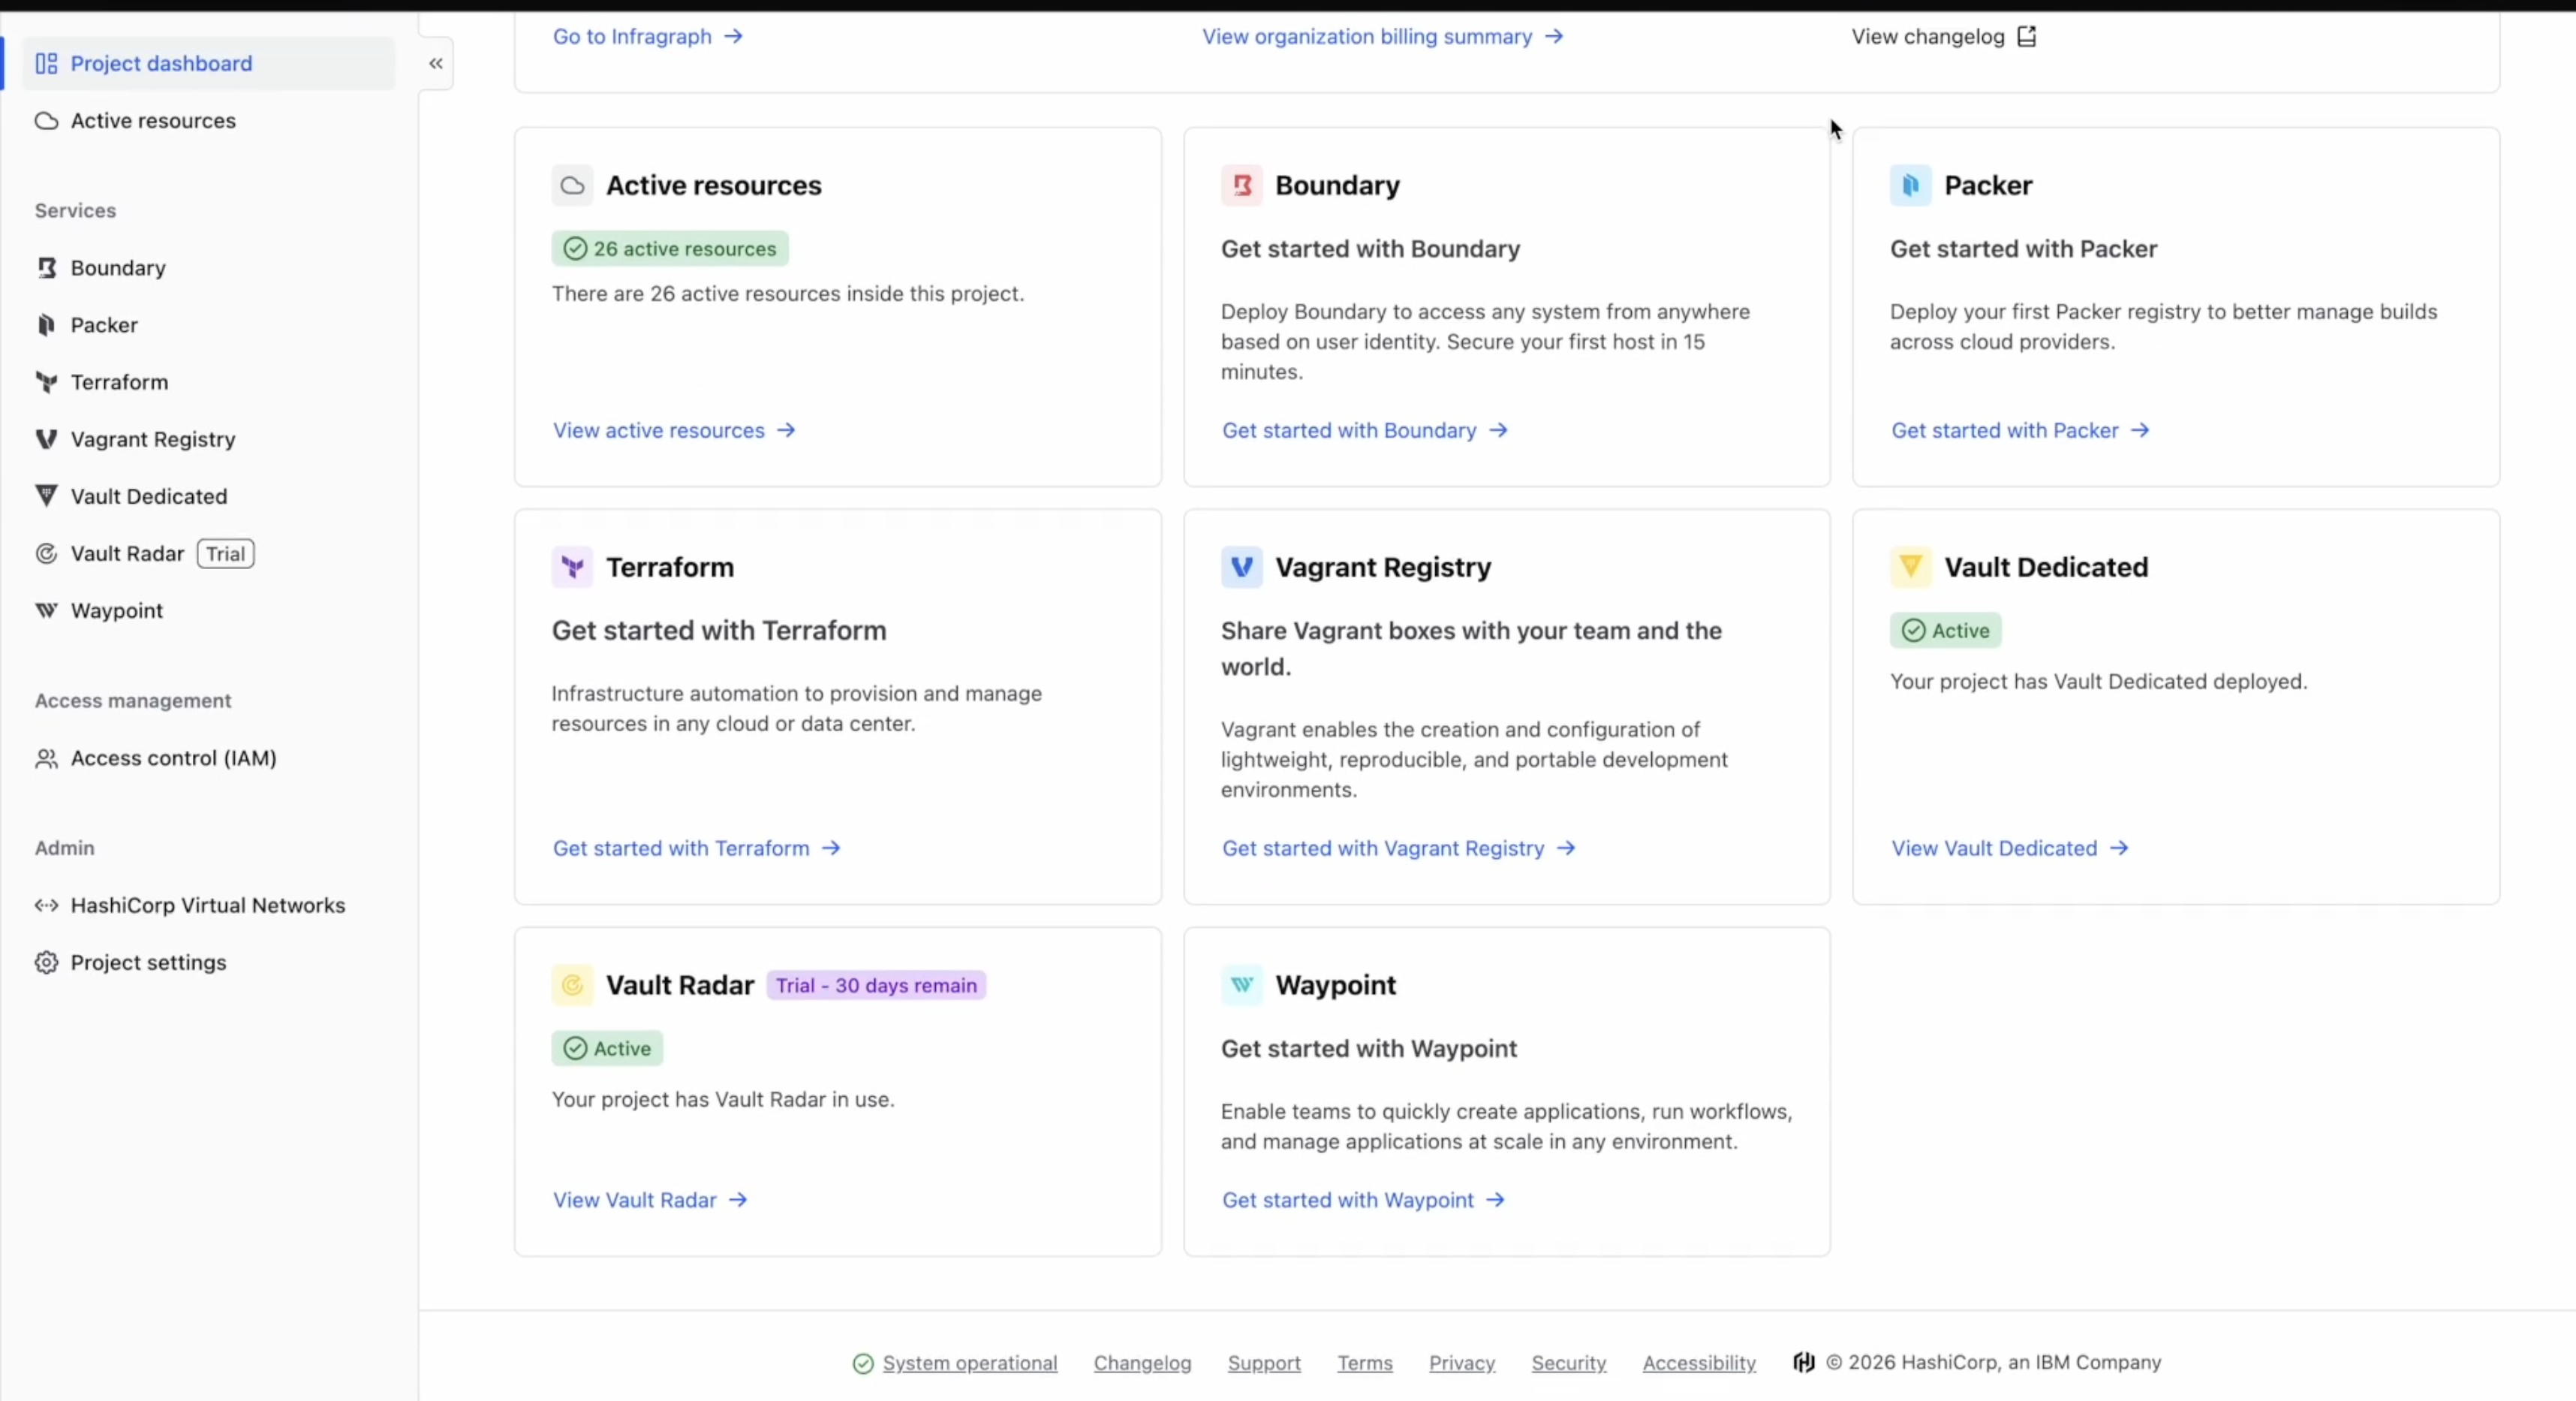
Task: Click the Packer card logo icon
Action: (x=1910, y=185)
